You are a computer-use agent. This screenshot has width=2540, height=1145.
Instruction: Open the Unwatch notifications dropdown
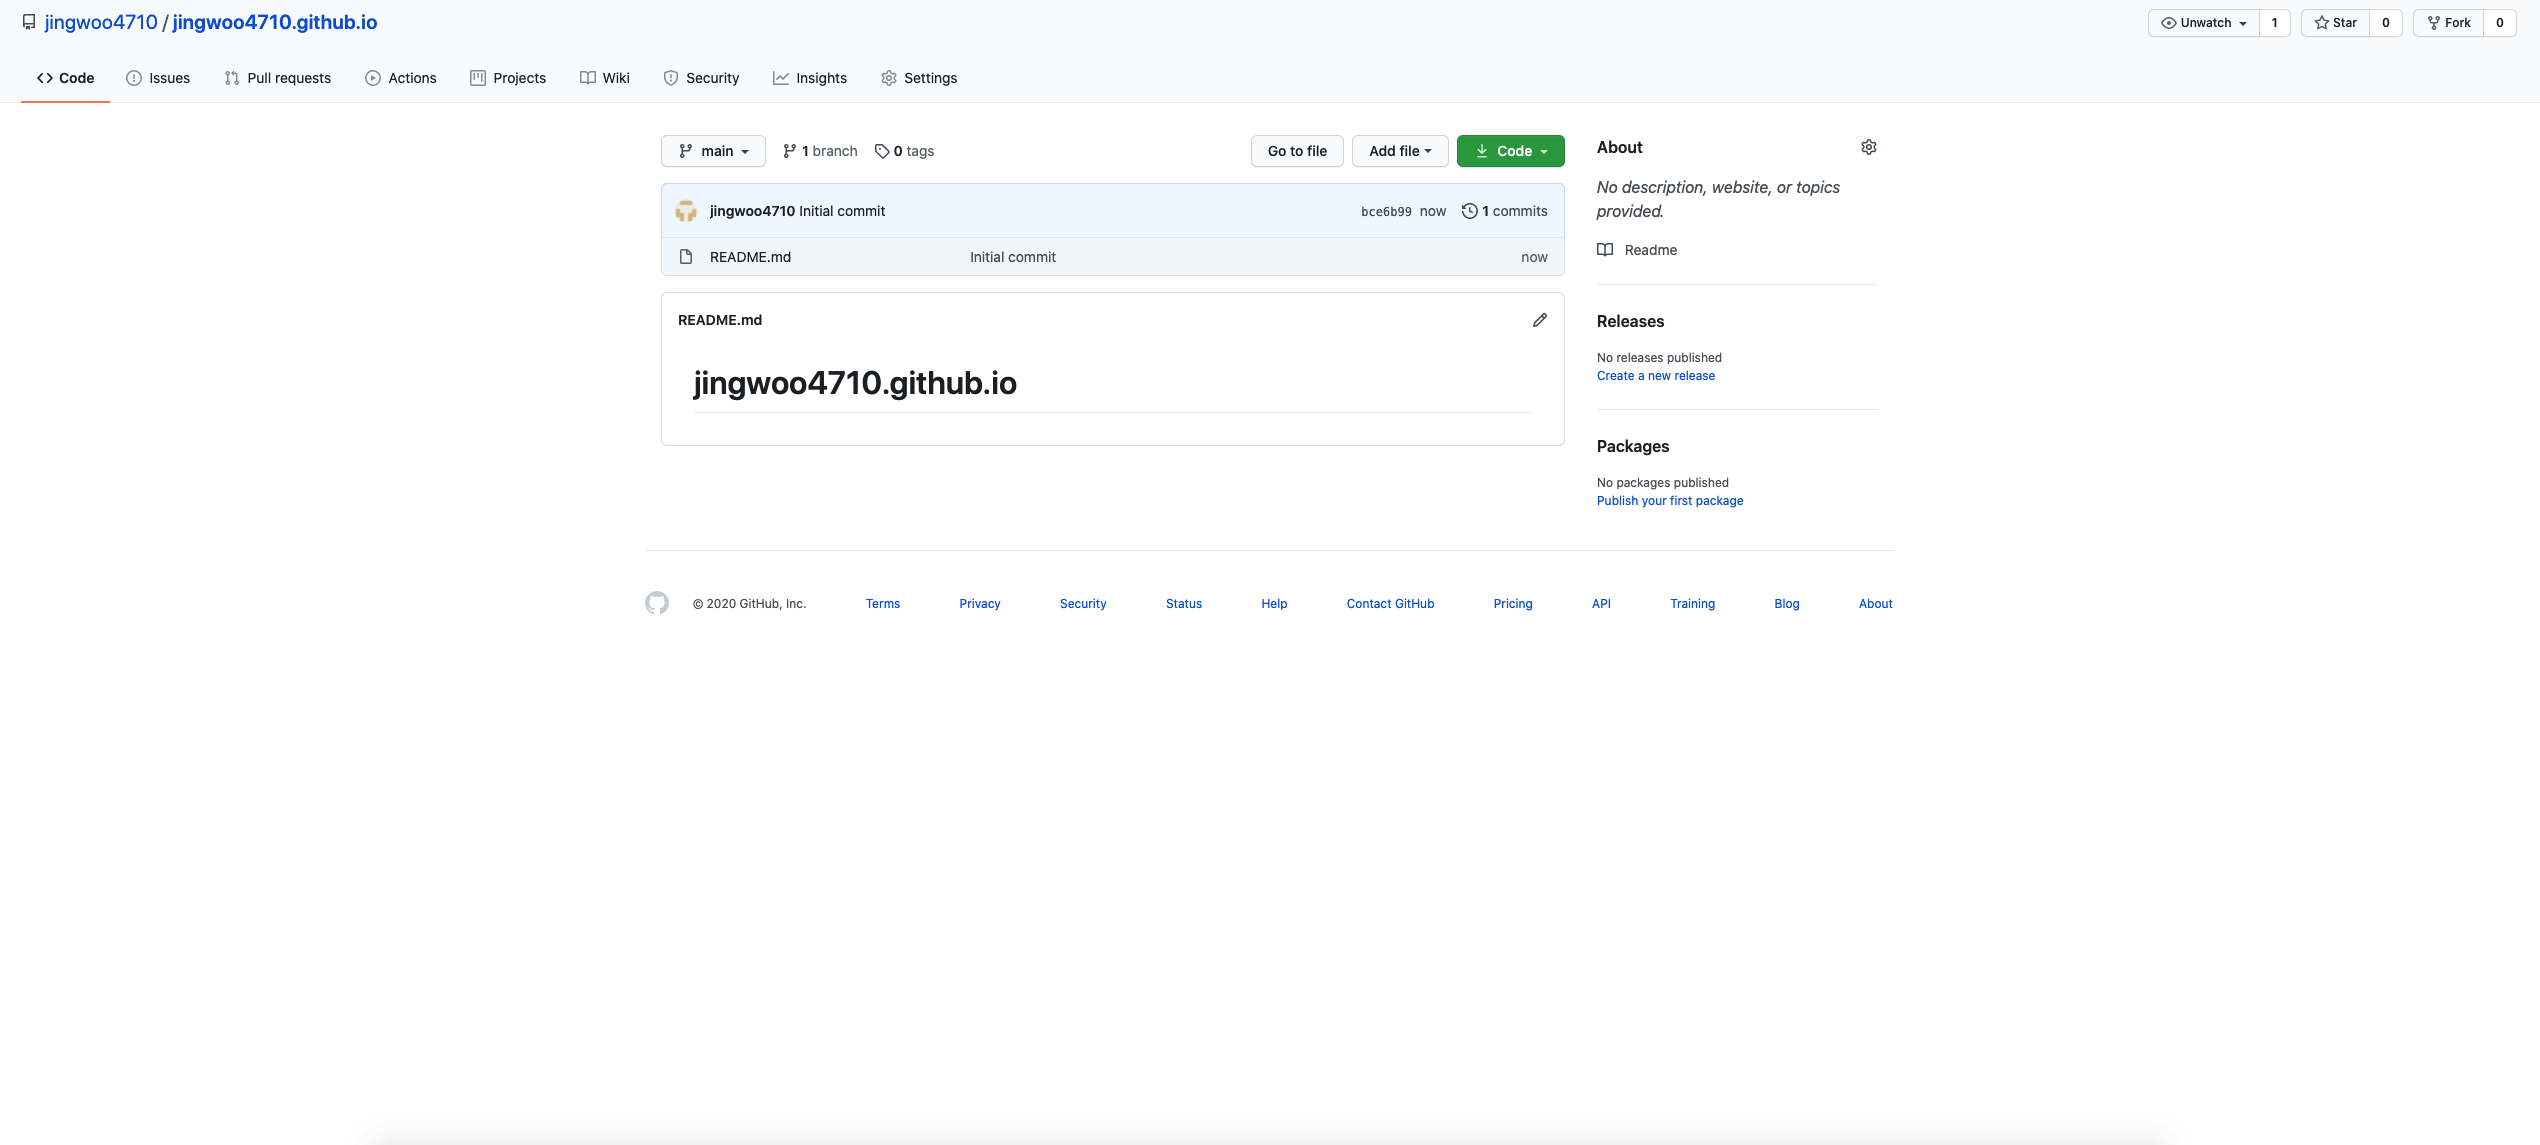[x=2204, y=23]
